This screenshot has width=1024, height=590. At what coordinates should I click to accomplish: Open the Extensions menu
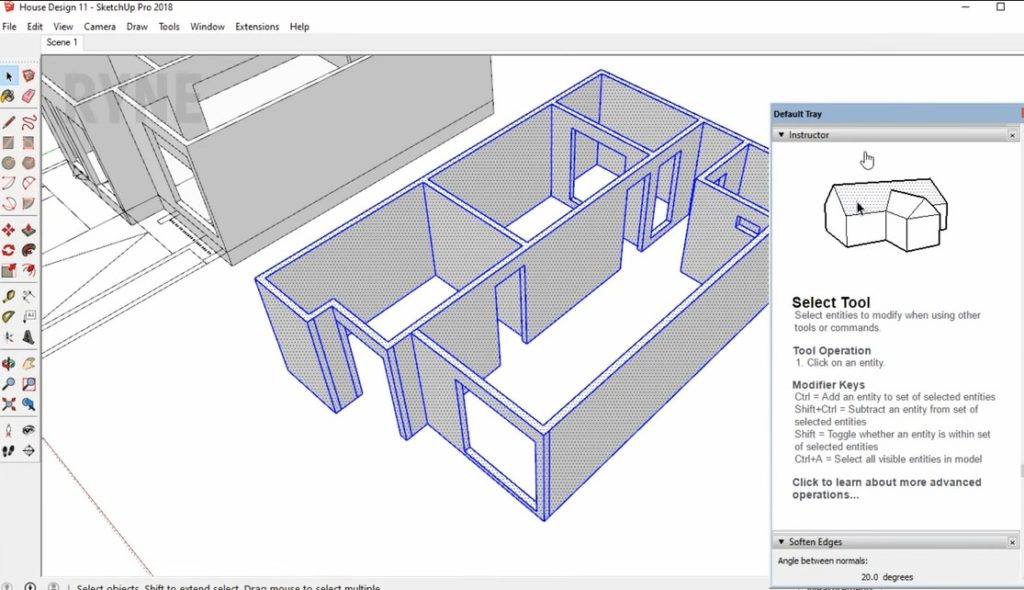point(257,27)
